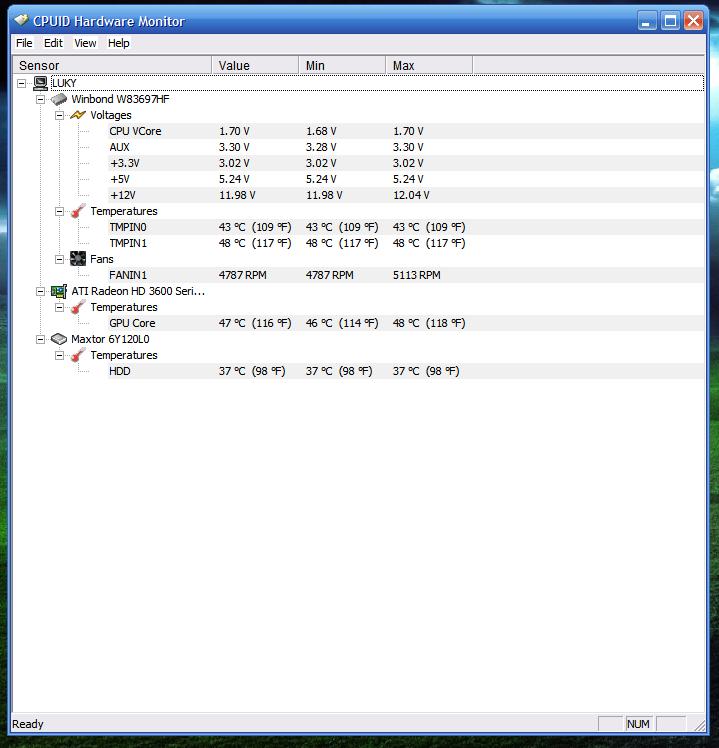Collapse the ATI Radeon HD 3600 node

41,291
